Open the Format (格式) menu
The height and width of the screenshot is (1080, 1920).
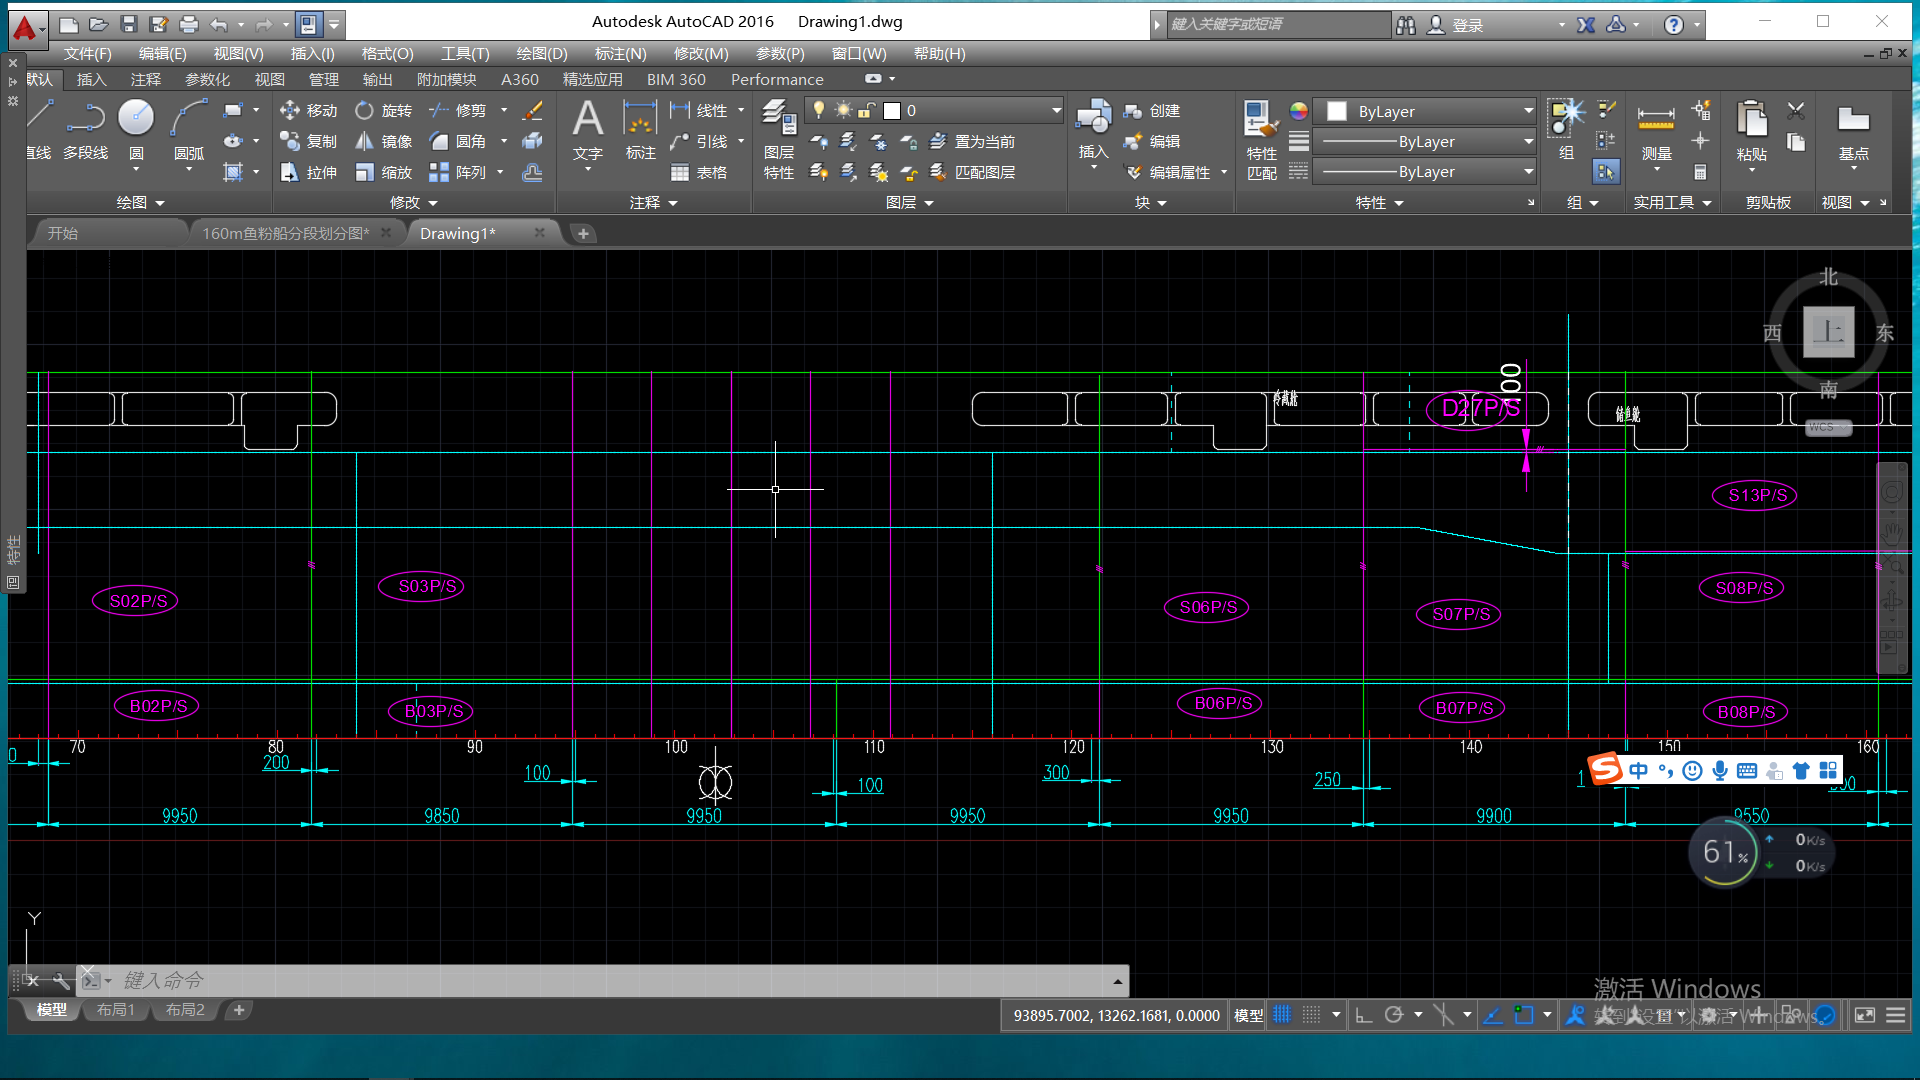coord(387,53)
